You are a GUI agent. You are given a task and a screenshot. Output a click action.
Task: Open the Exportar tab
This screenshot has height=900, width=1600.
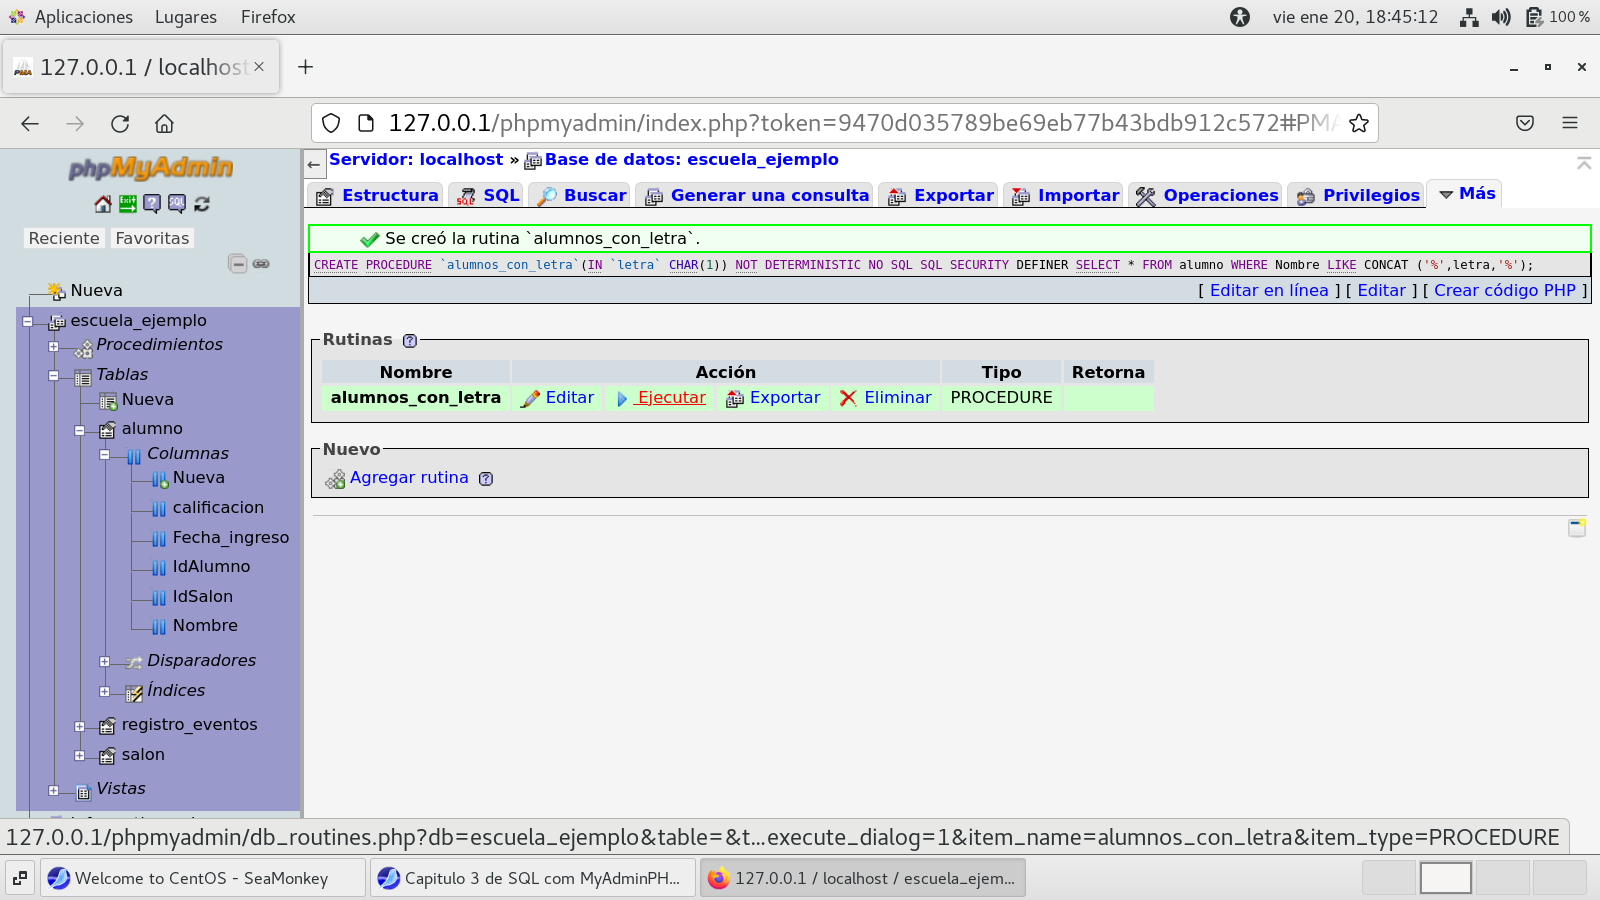point(941,196)
